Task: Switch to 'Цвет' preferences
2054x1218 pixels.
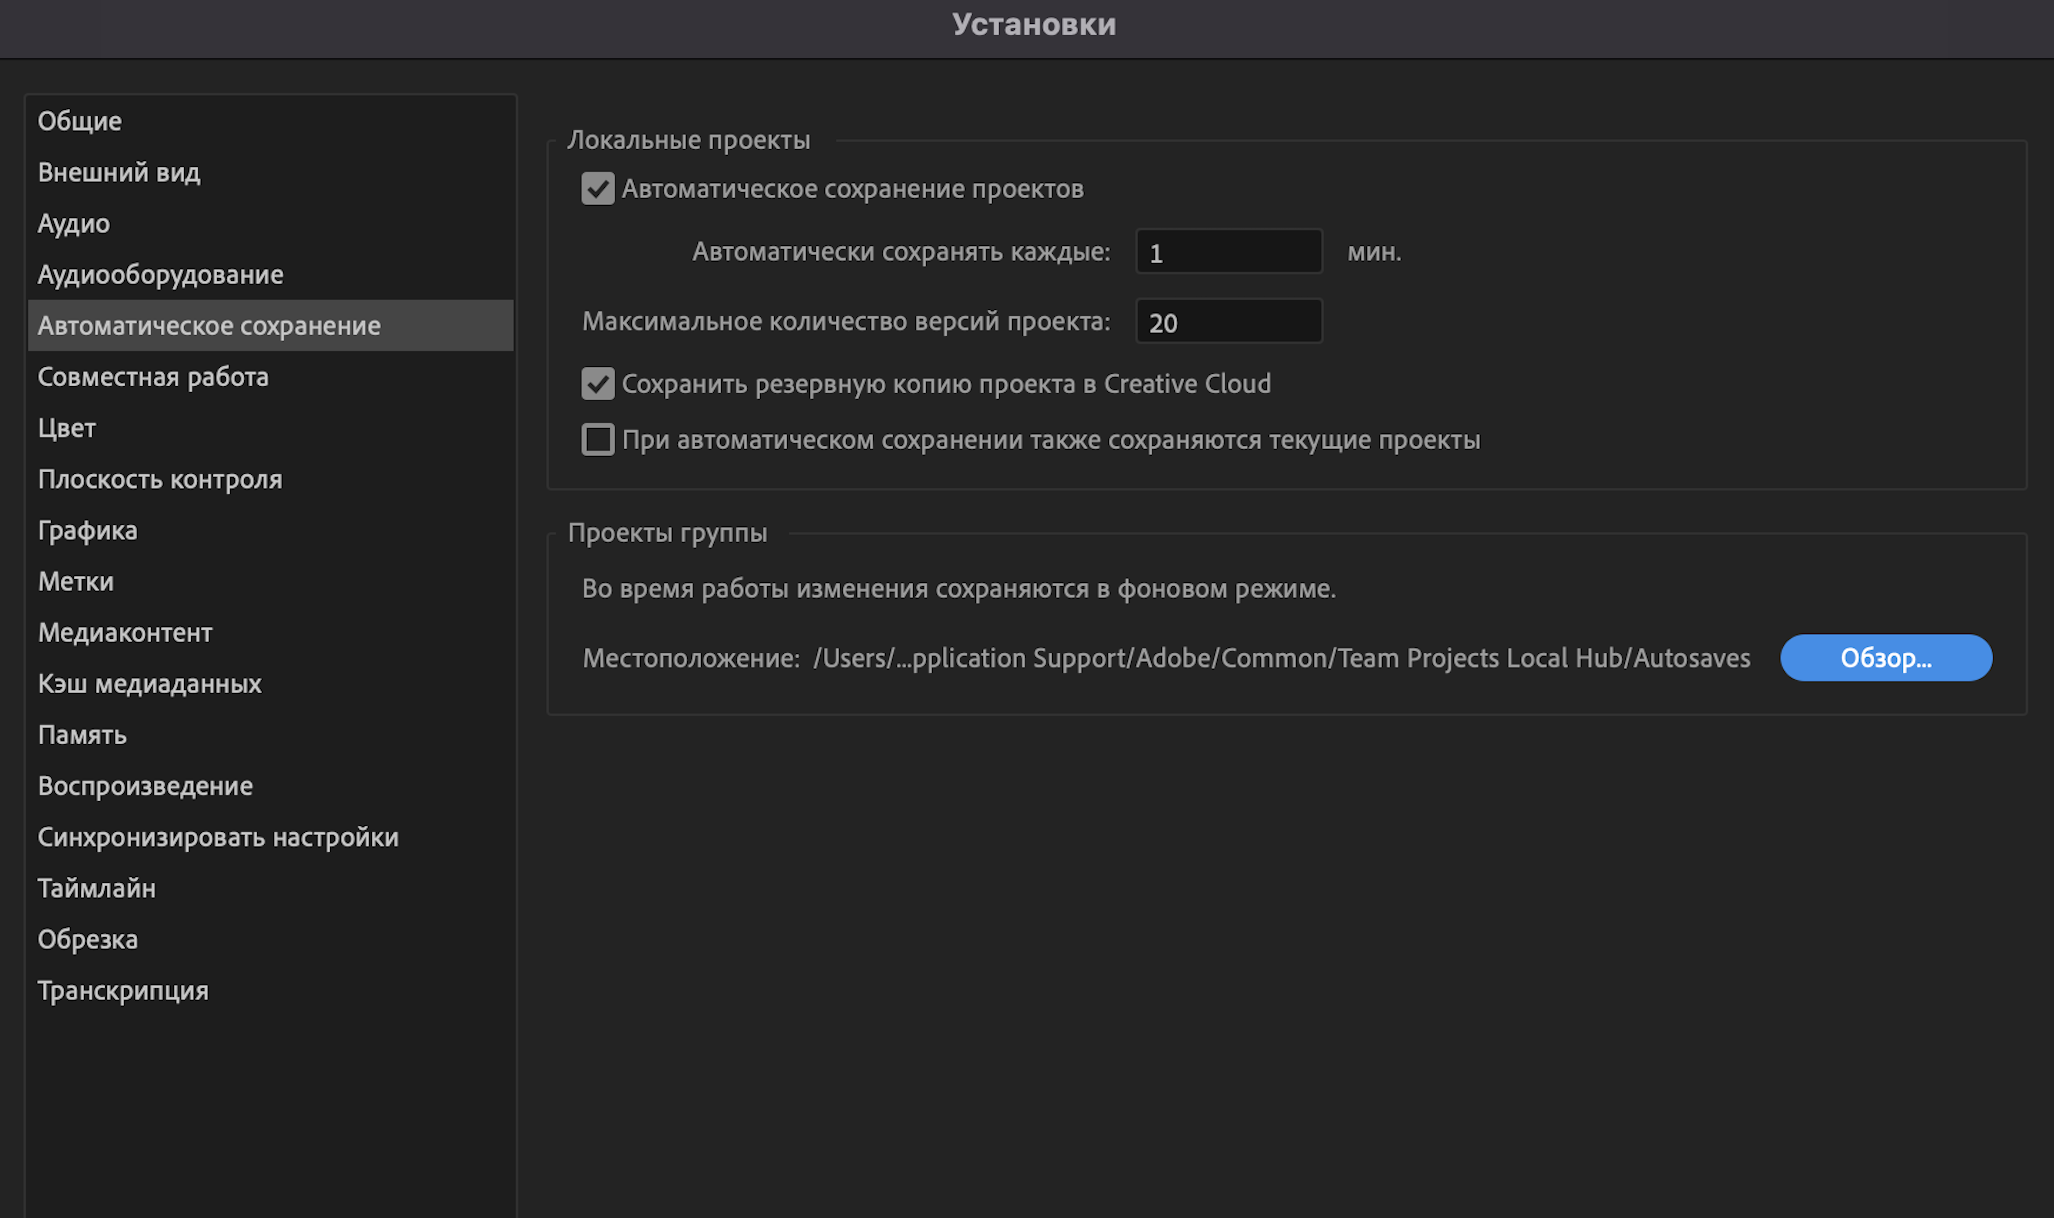Action: pyautogui.click(x=67, y=428)
